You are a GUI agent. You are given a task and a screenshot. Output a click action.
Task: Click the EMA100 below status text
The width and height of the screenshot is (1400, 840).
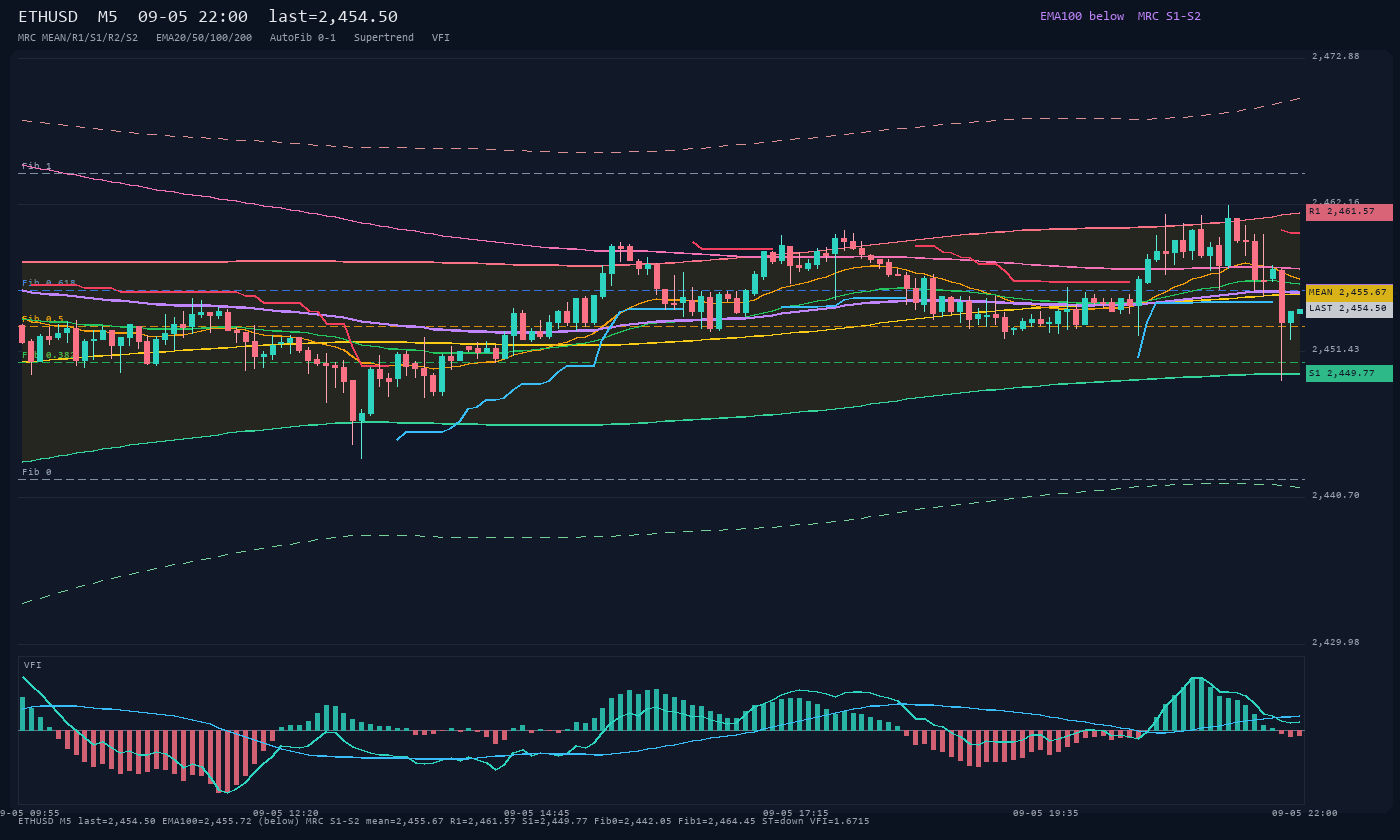coord(1082,16)
